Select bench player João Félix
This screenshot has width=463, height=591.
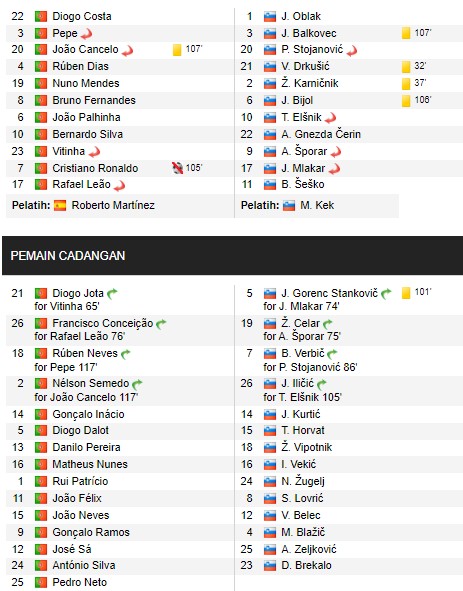point(77,498)
